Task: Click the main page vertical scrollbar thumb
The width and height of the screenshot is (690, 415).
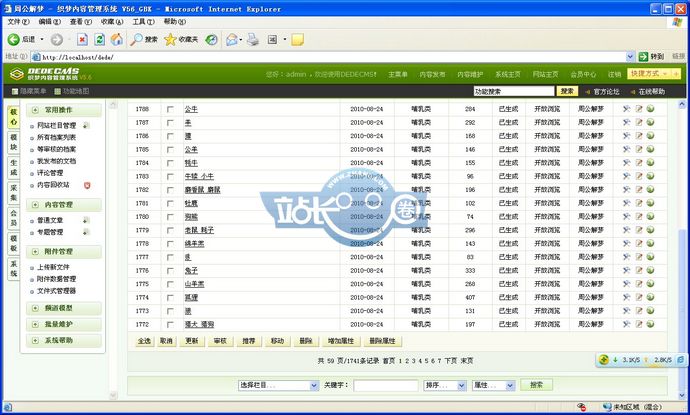Action: (682, 308)
